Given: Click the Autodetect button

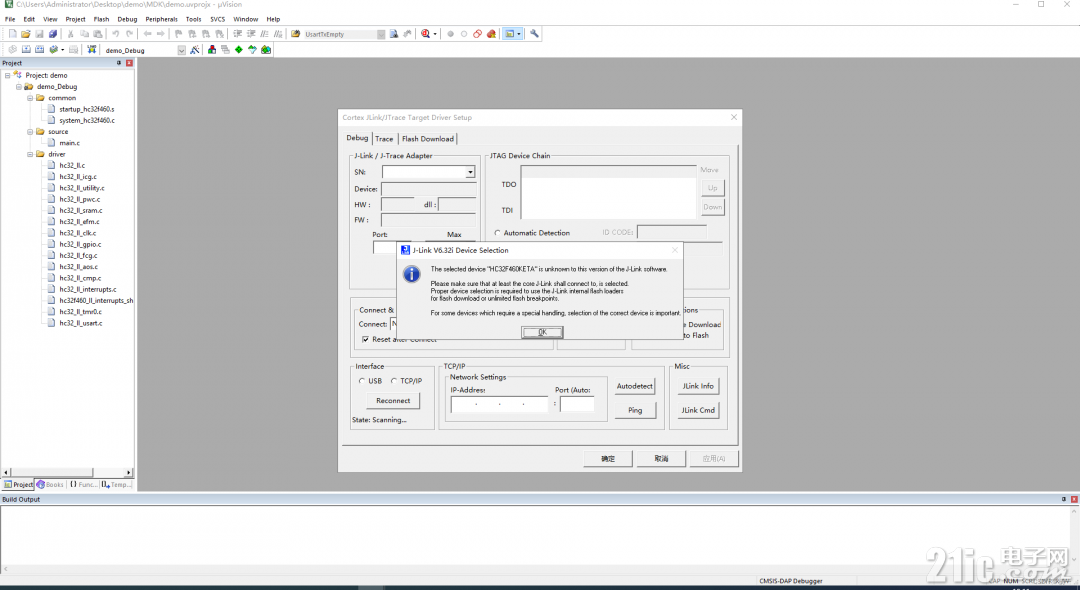Looking at the screenshot, I should (x=634, y=386).
